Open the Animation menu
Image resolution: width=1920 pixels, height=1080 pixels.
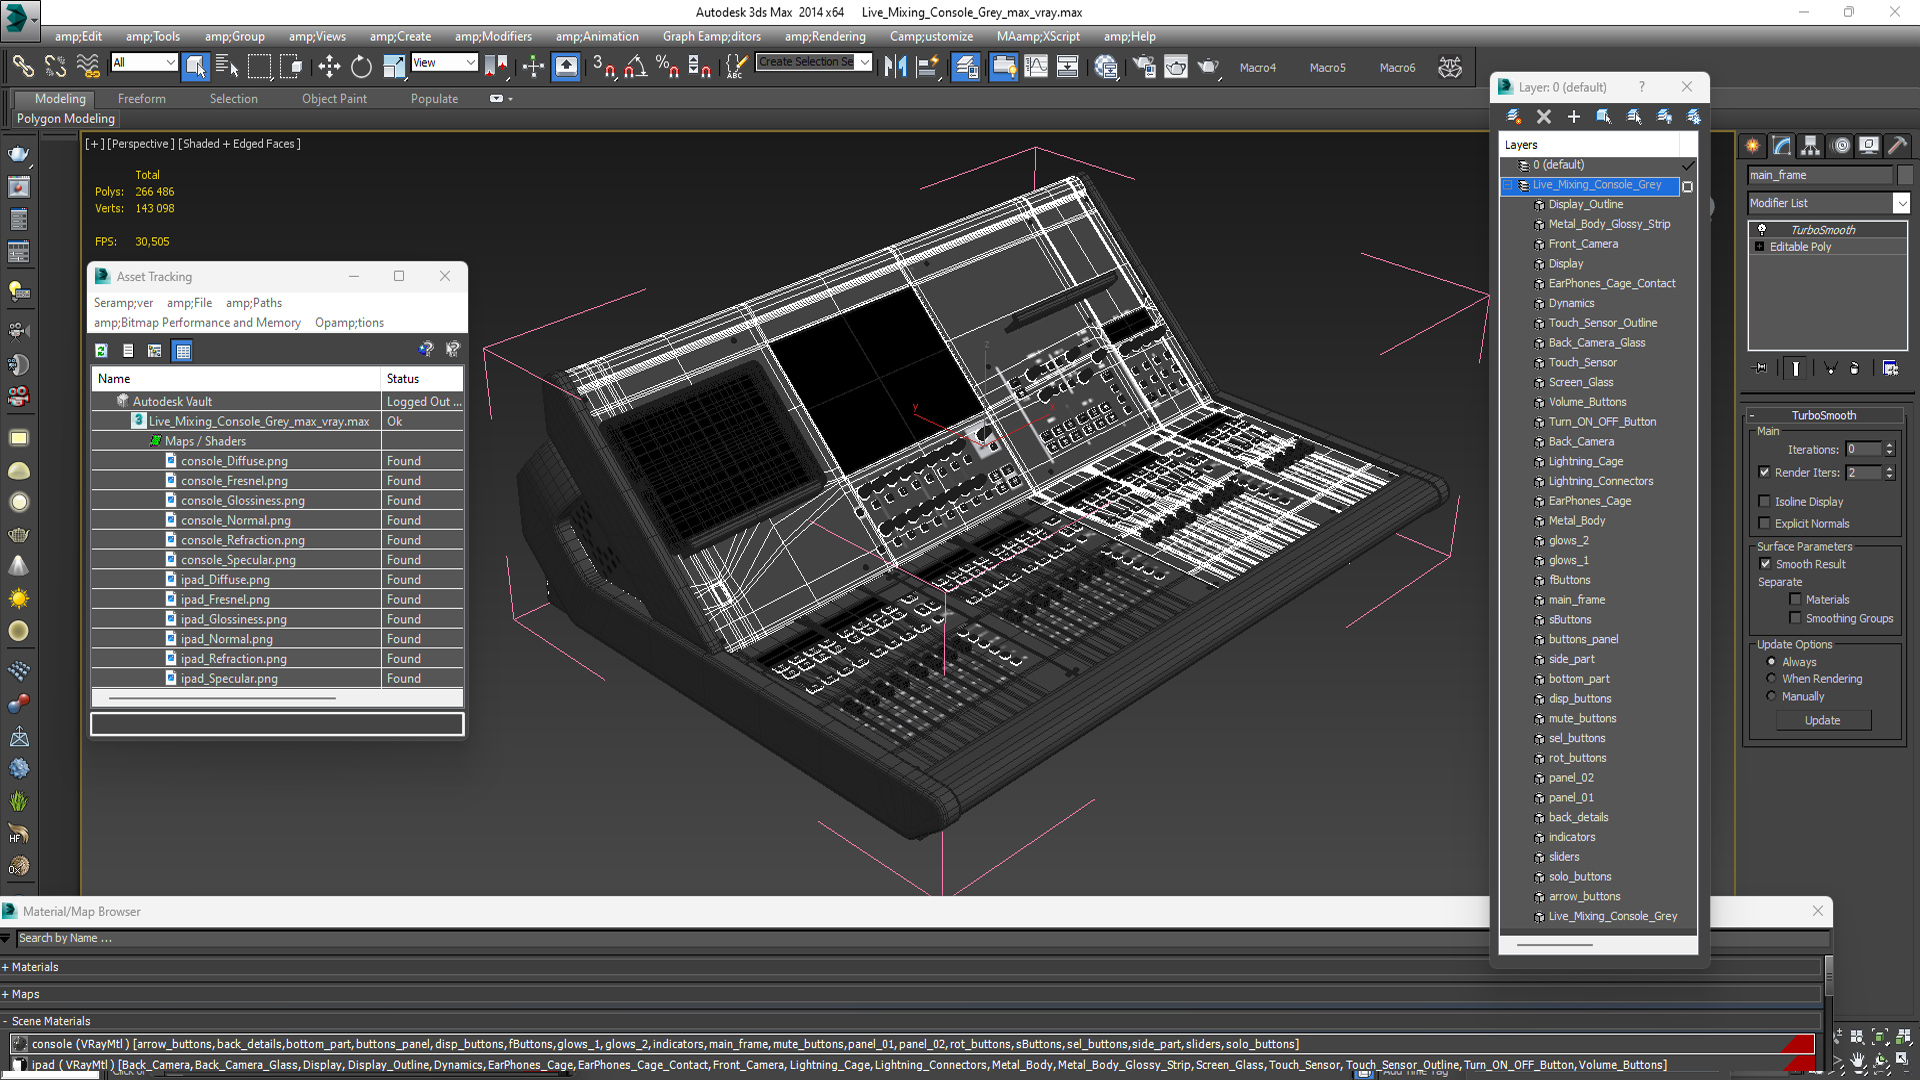597,36
